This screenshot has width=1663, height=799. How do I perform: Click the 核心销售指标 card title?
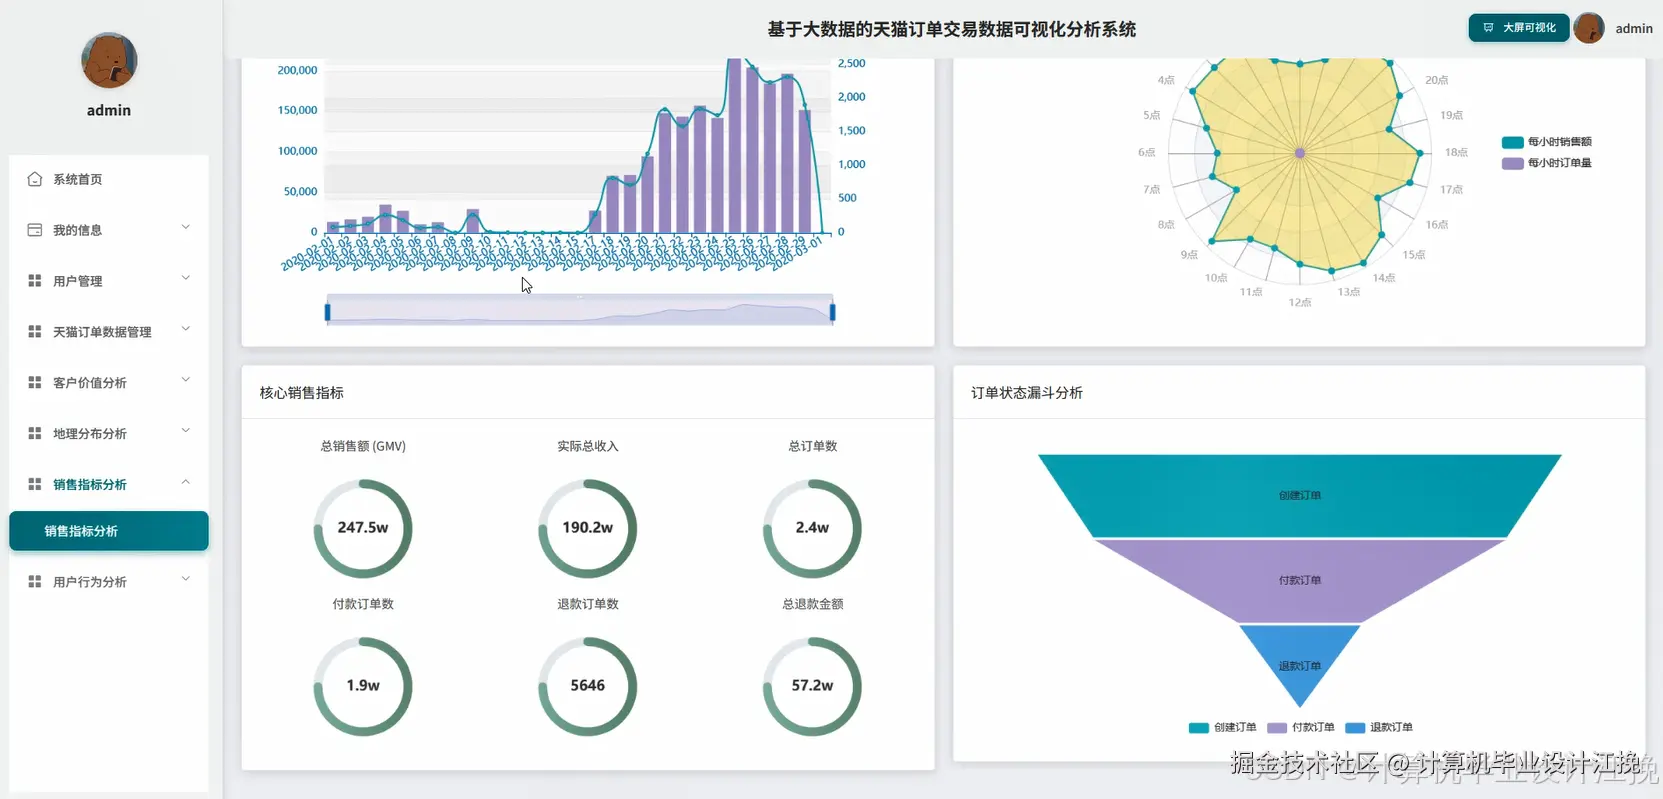point(302,393)
